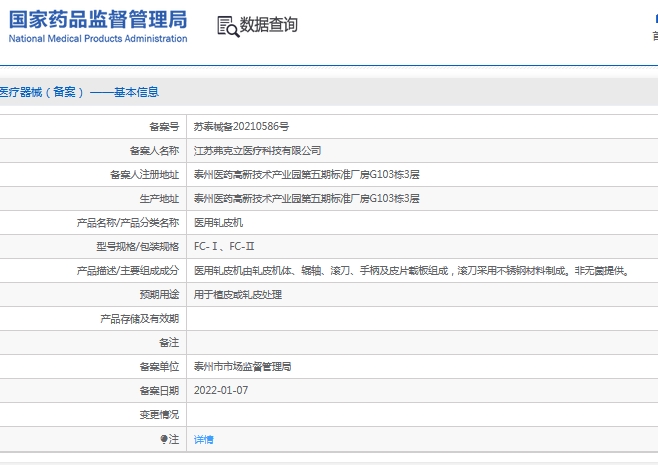Screen dimensions: 658x465
Task: Click the 生产地址 label
Action: coord(159,199)
